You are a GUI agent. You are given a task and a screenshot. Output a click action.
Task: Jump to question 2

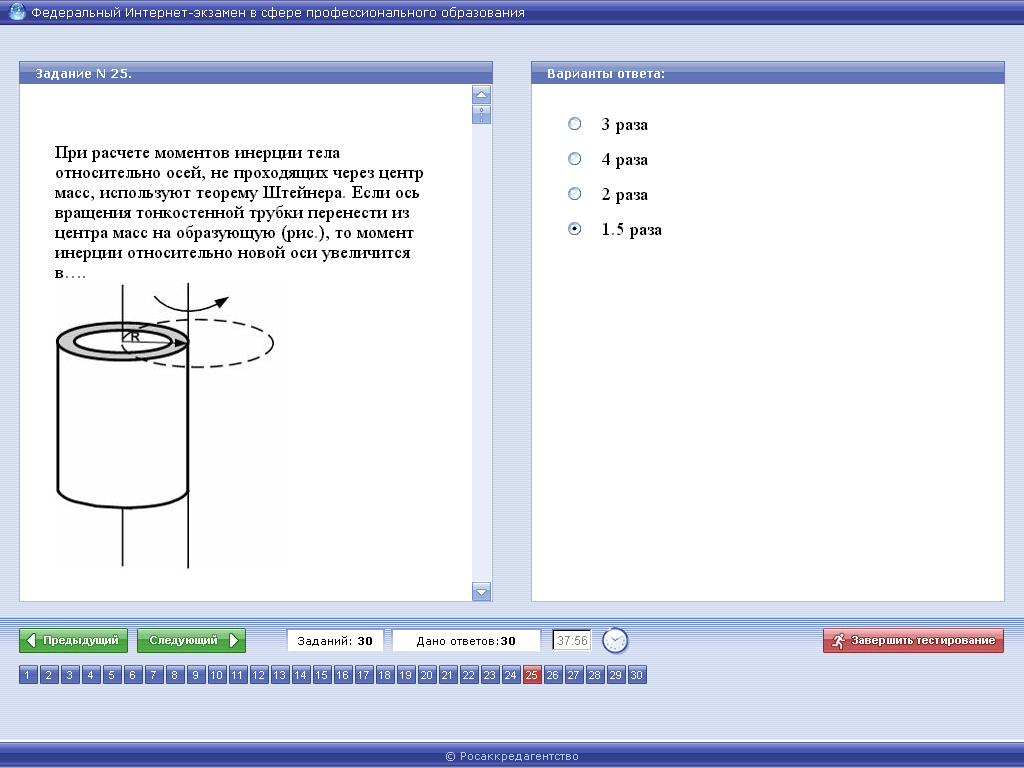coord(49,675)
